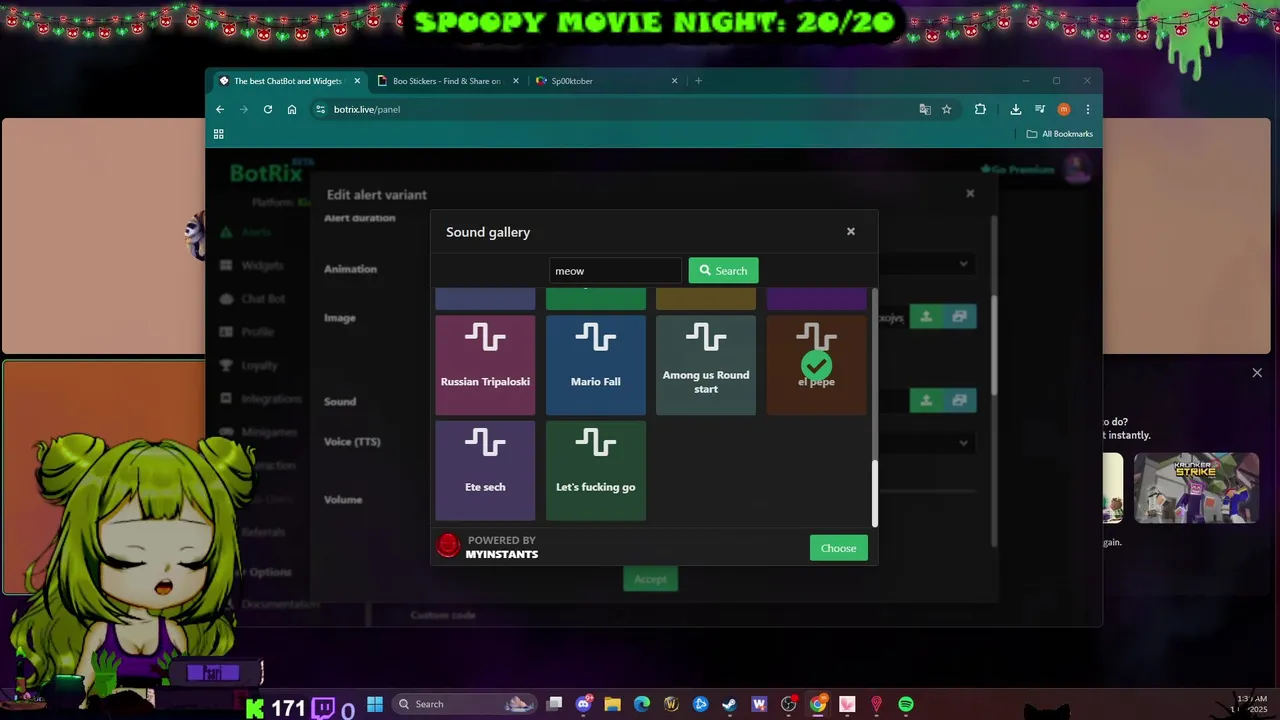Open File Explorer from the taskbar
This screenshot has height=720, width=1280.
613,704
